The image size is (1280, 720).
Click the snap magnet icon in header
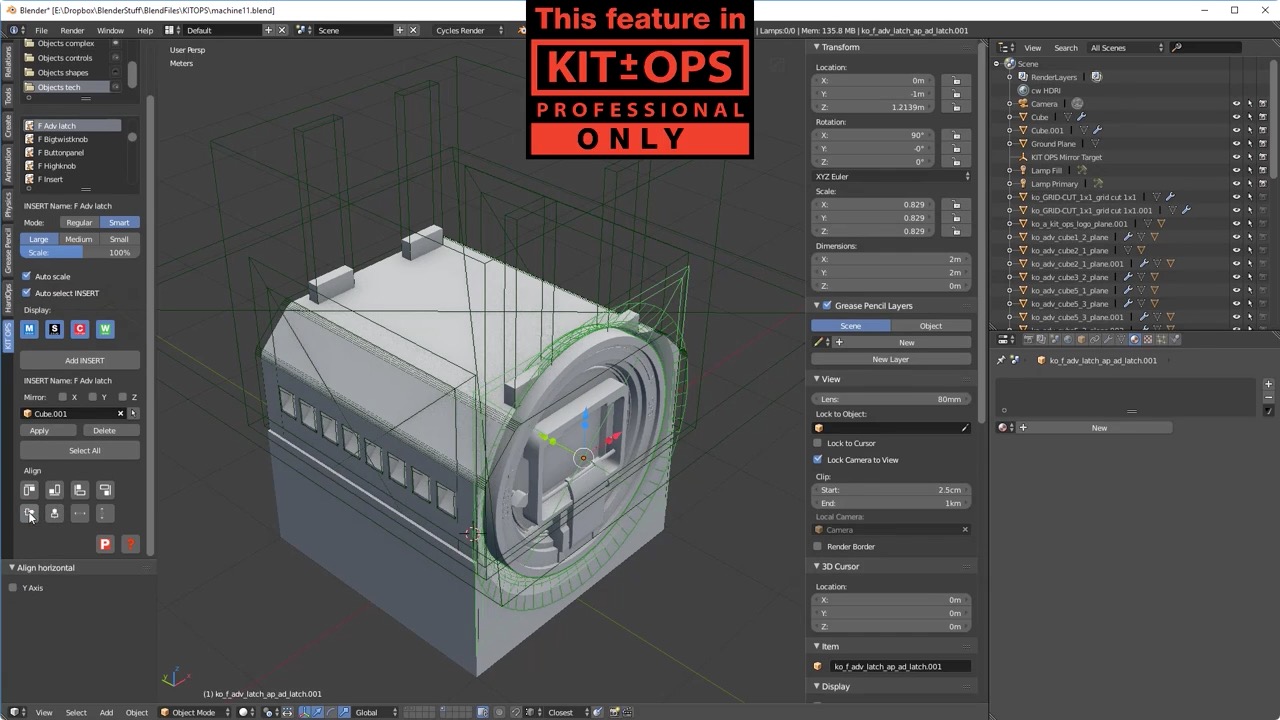(515, 712)
